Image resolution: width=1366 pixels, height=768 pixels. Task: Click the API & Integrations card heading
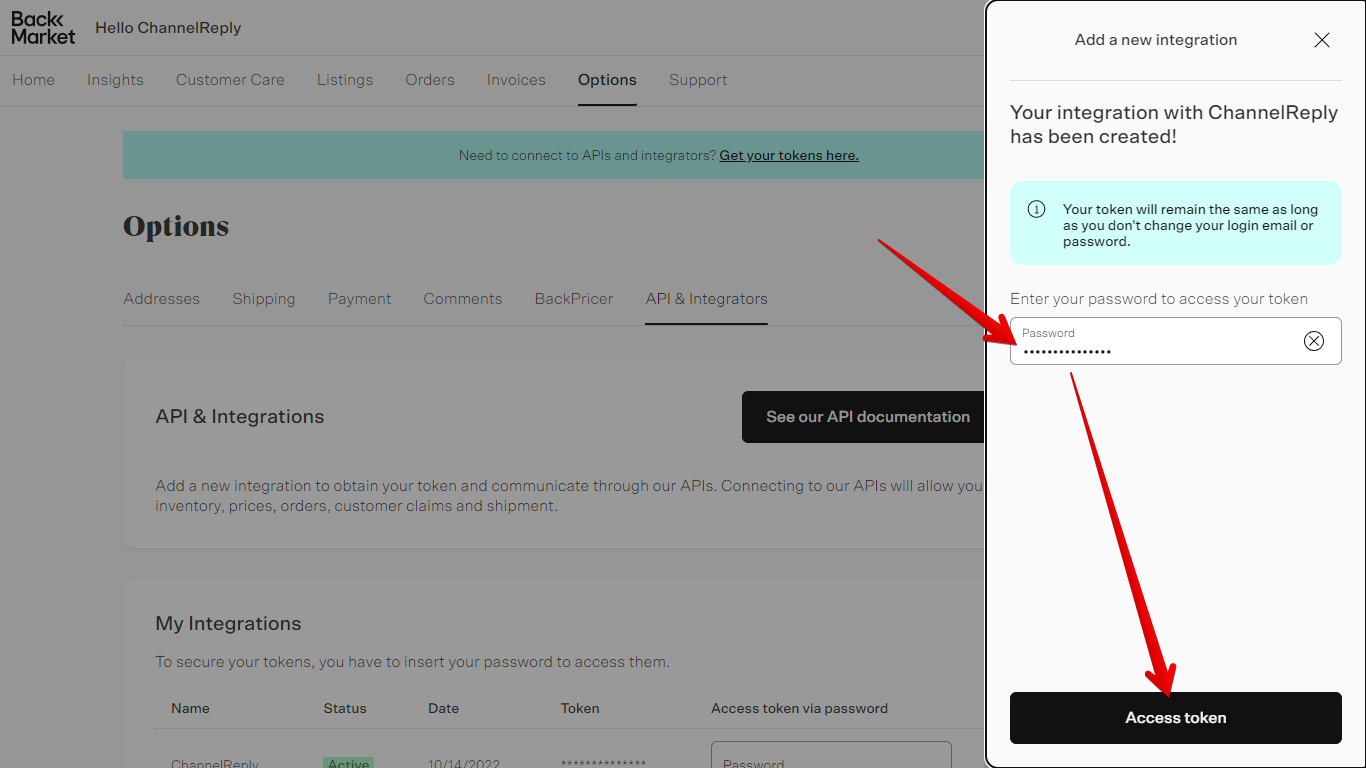[240, 417]
